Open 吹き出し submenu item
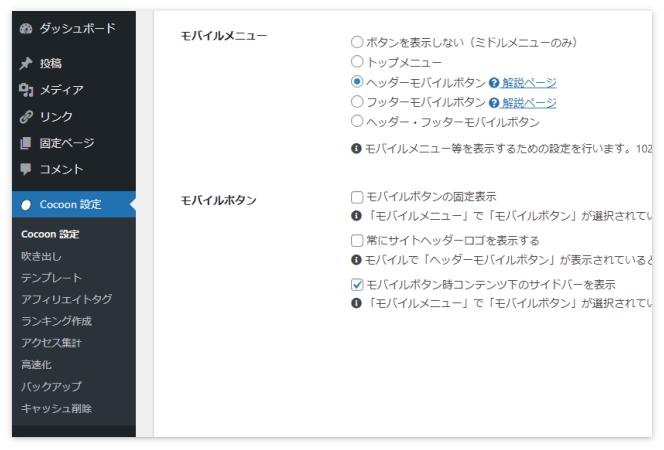 coord(42,257)
